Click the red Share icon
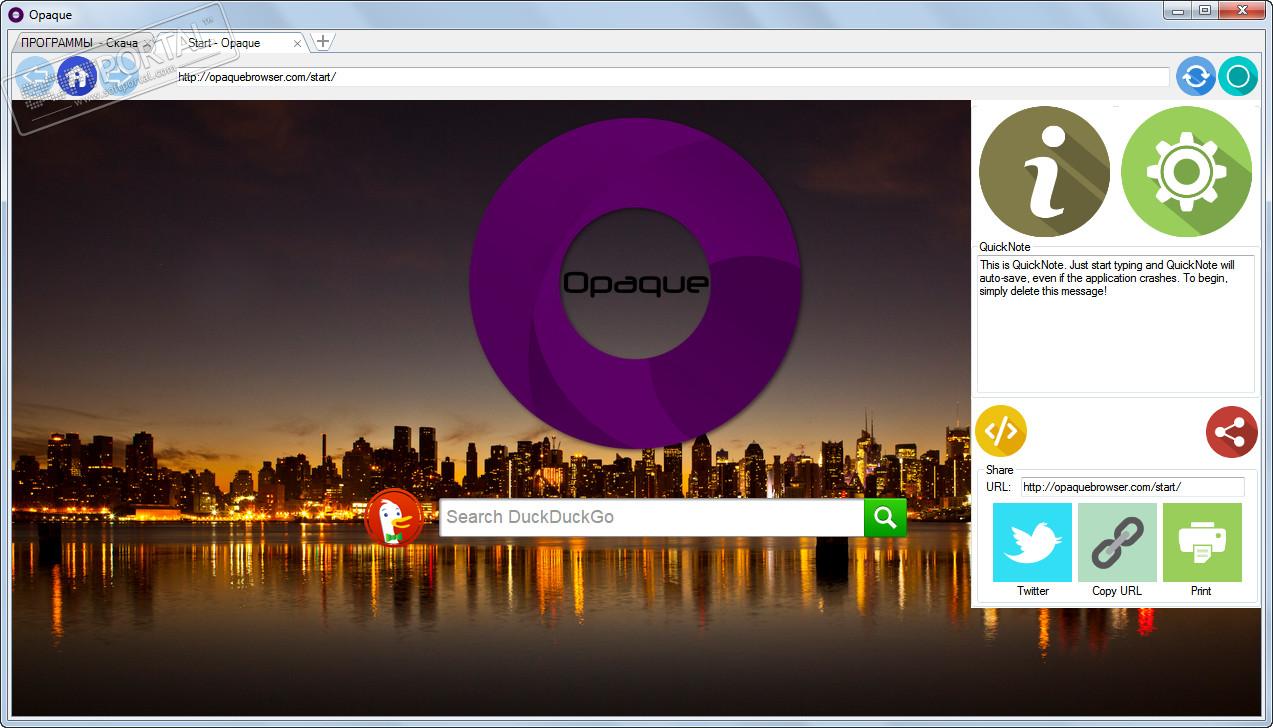This screenshot has height=728, width=1273. (x=1232, y=432)
